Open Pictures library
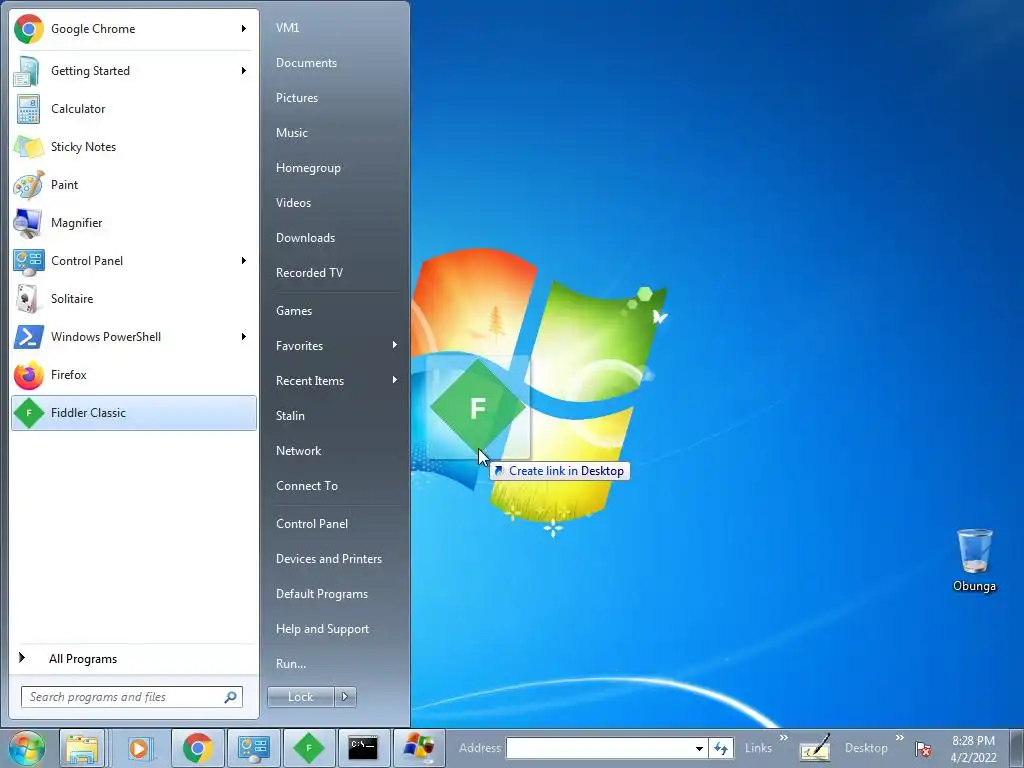Viewport: 1024px width, 768px height. [297, 98]
